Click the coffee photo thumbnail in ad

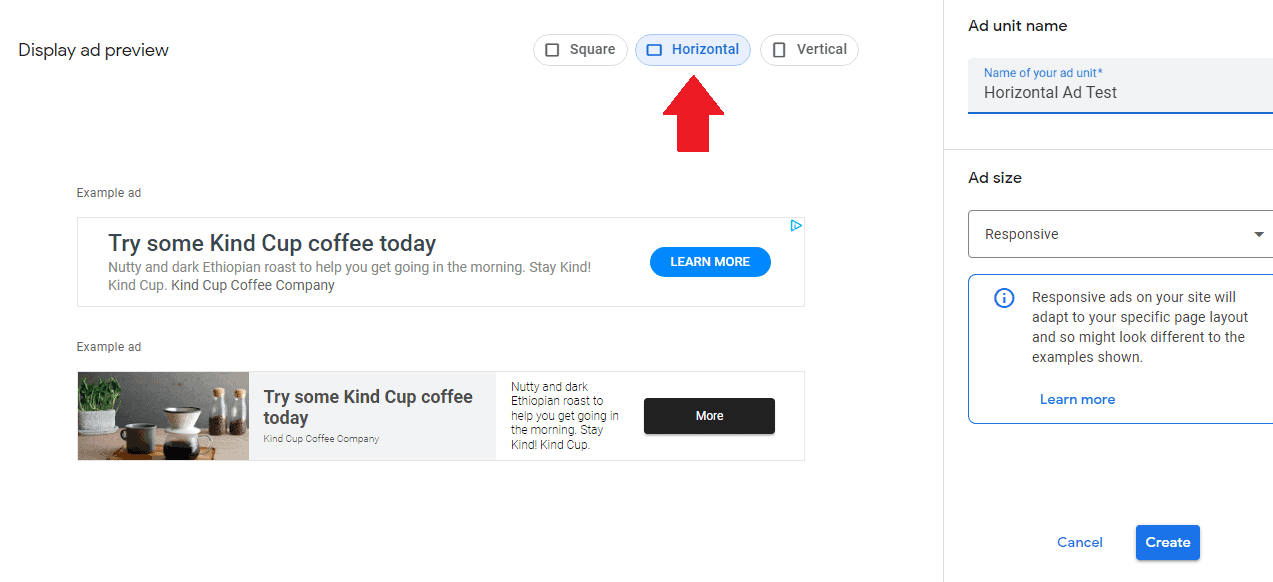point(163,416)
